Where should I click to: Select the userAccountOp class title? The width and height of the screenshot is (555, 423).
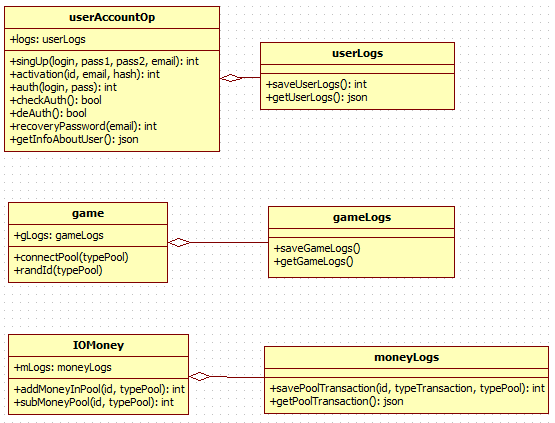112,17
